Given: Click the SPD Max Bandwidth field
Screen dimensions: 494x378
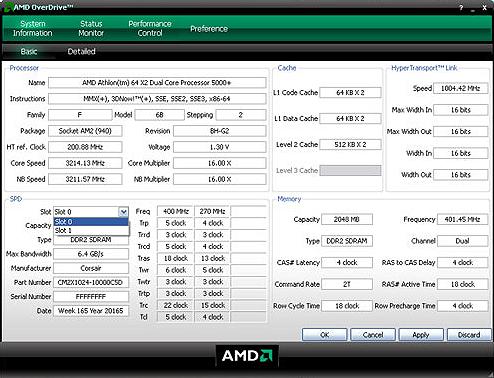Looking at the screenshot, I should [x=91, y=254].
